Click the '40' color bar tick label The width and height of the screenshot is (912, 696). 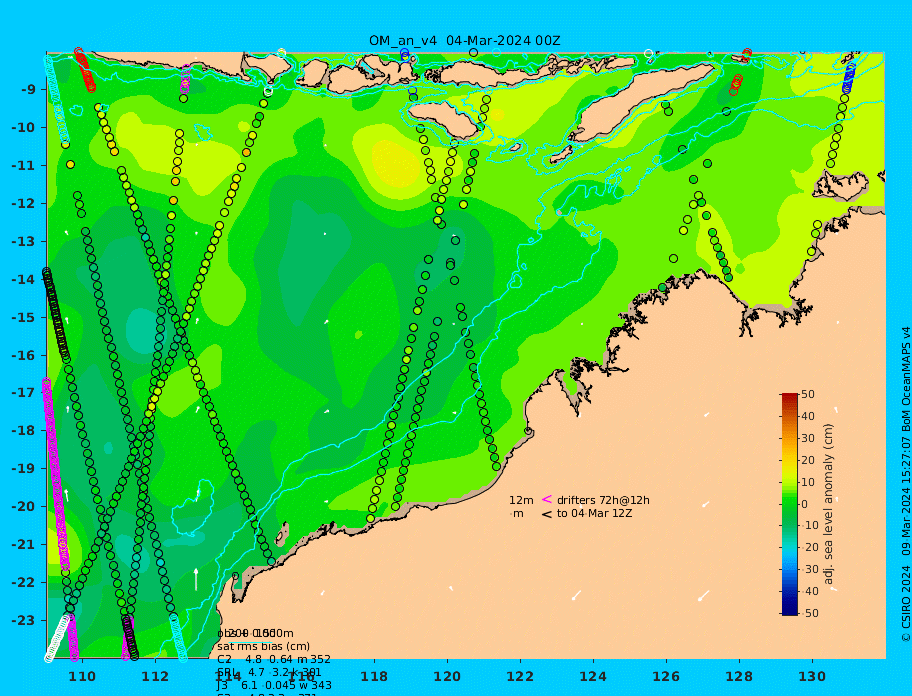click(808, 416)
